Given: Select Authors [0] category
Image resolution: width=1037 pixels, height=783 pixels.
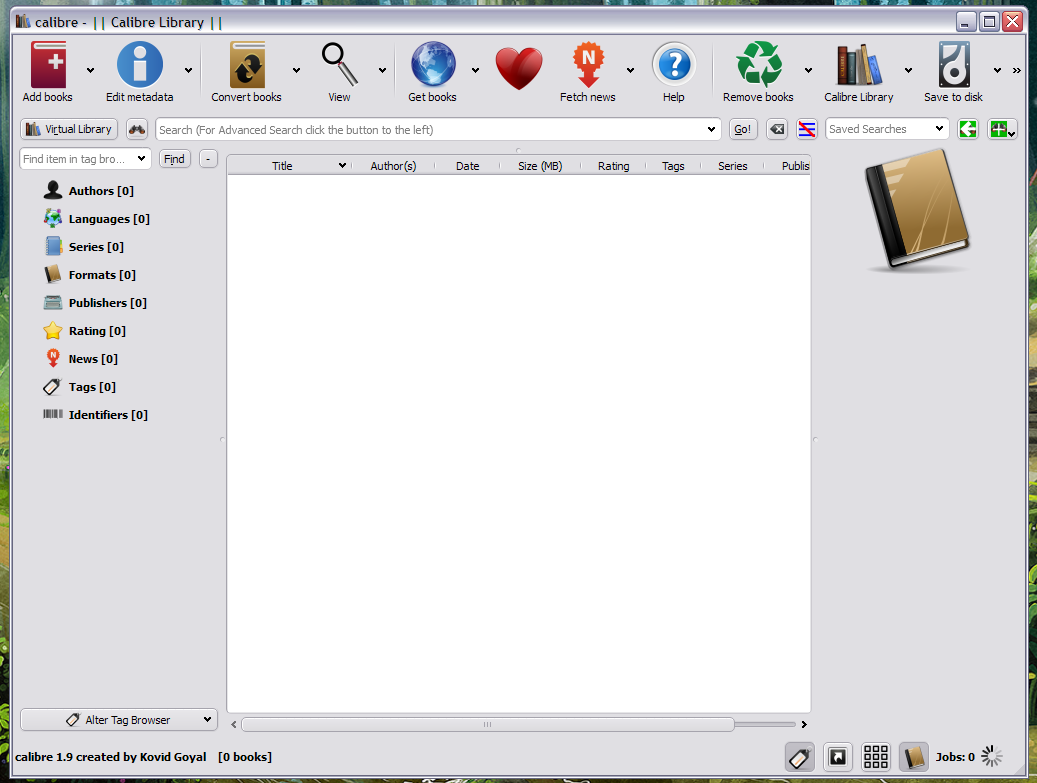Looking at the screenshot, I should click(x=101, y=190).
